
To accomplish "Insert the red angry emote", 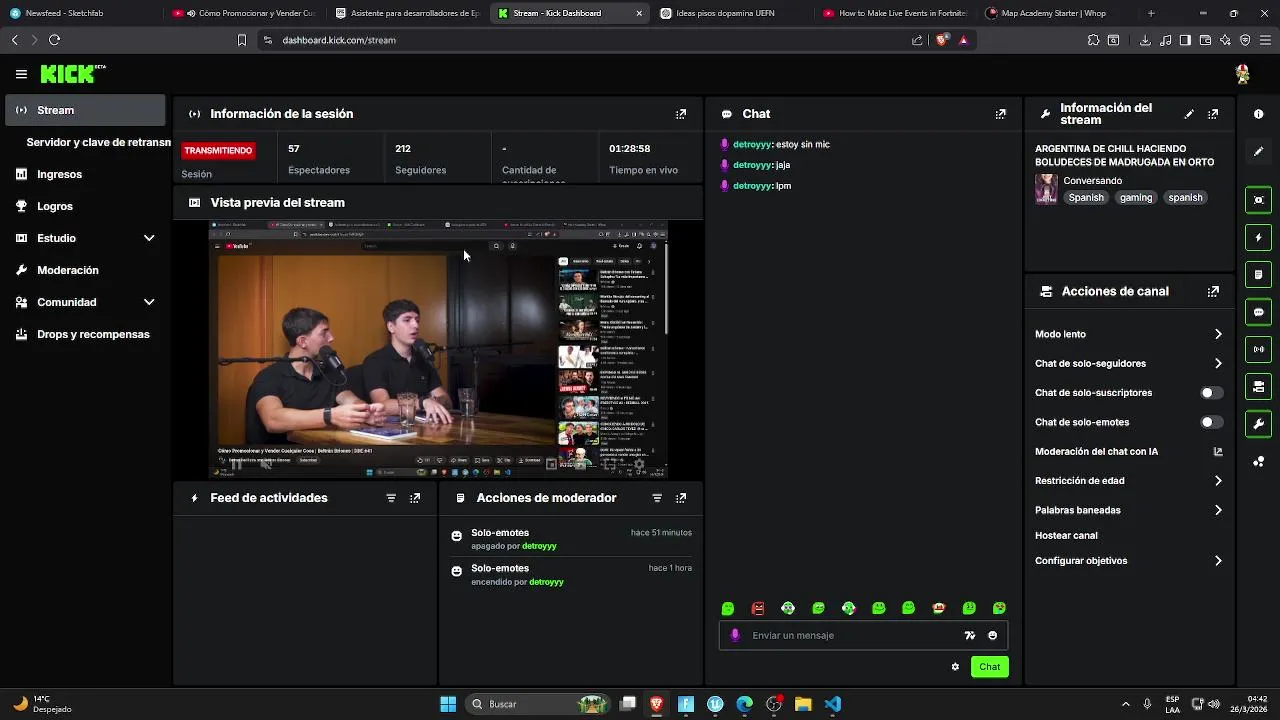I will (x=758, y=608).
